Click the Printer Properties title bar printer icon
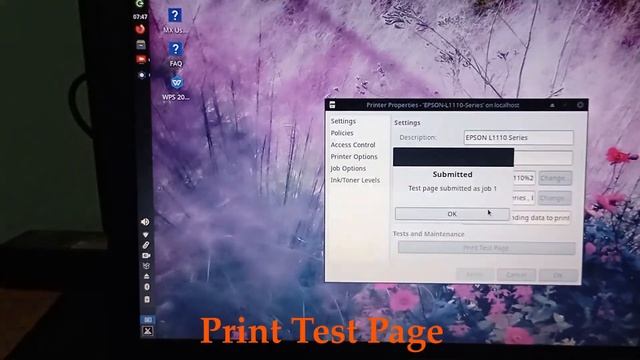 332,105
